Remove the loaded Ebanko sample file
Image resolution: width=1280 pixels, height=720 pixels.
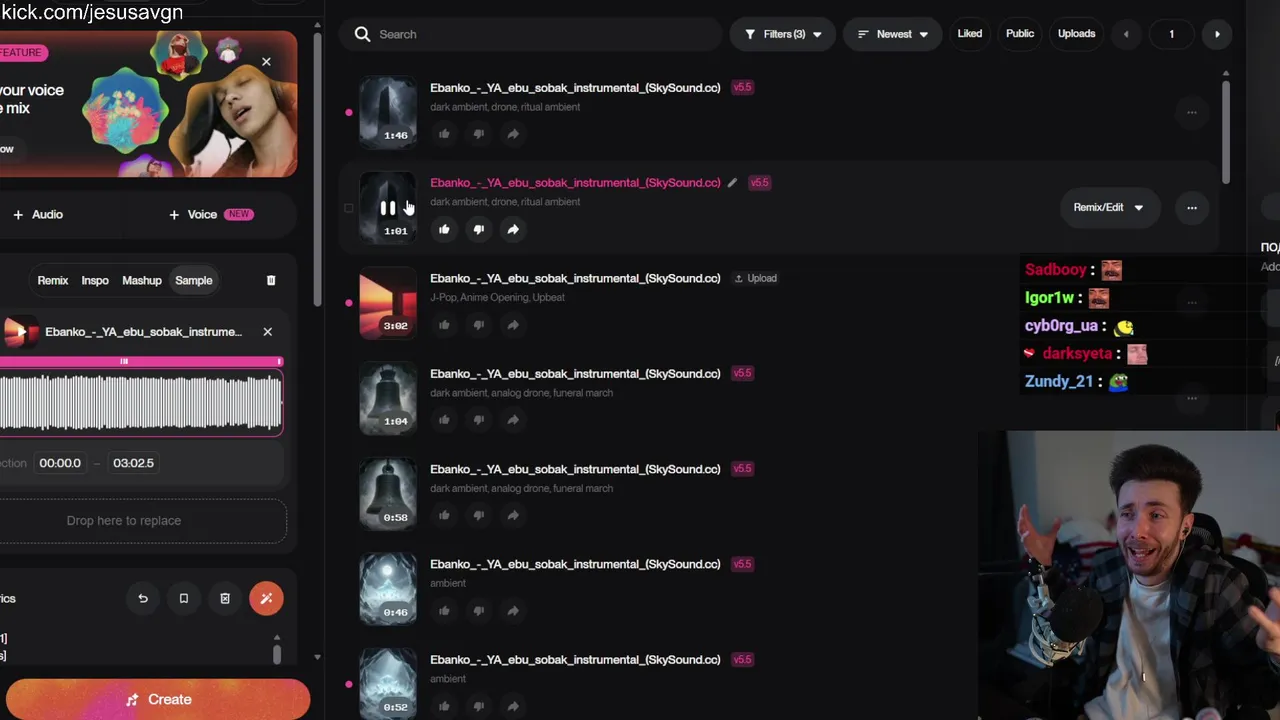coord(267,332)
